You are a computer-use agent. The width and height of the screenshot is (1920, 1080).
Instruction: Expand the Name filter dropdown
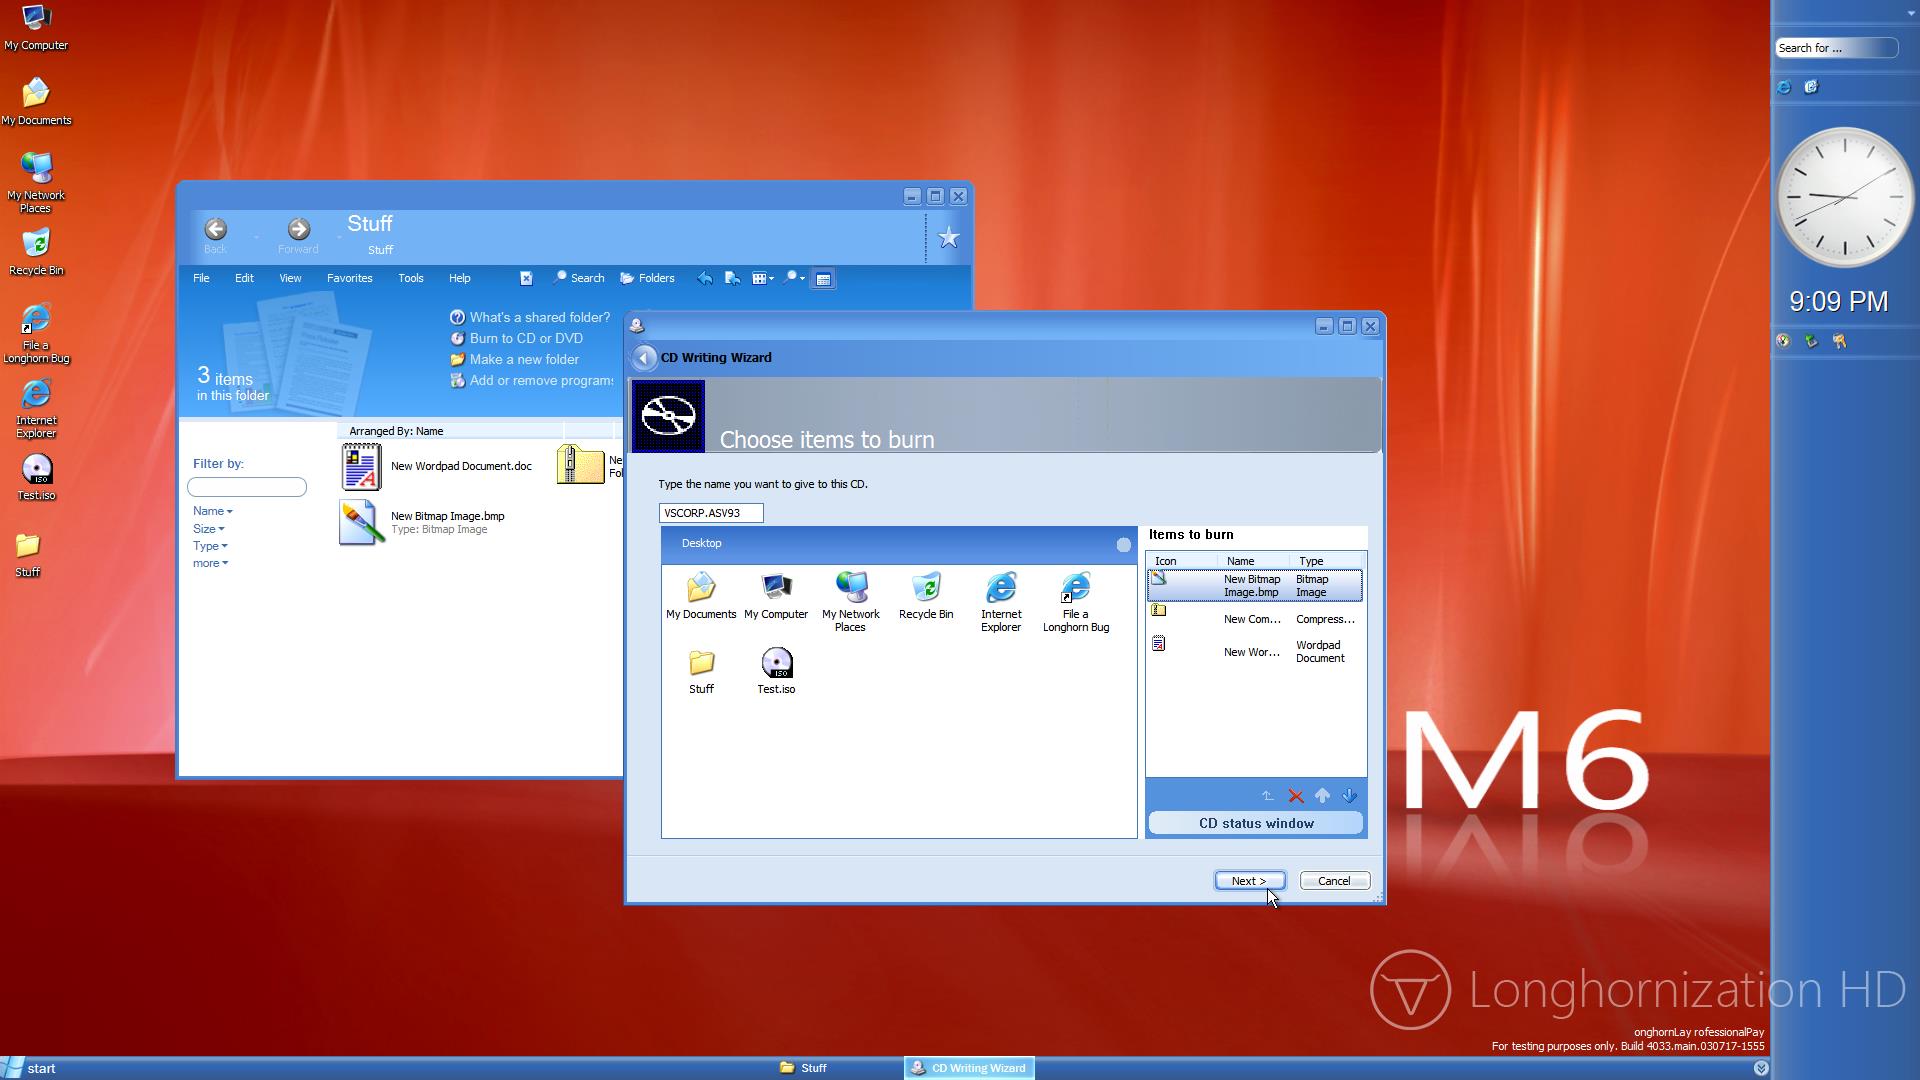point(212,511)
